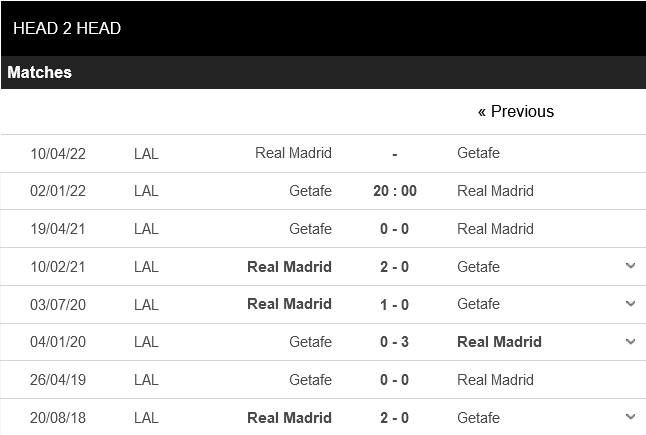Click the 20 : 00 kickoff time
Image resolution: width=646 pixels, height=435 pixels.
[394, 191]
